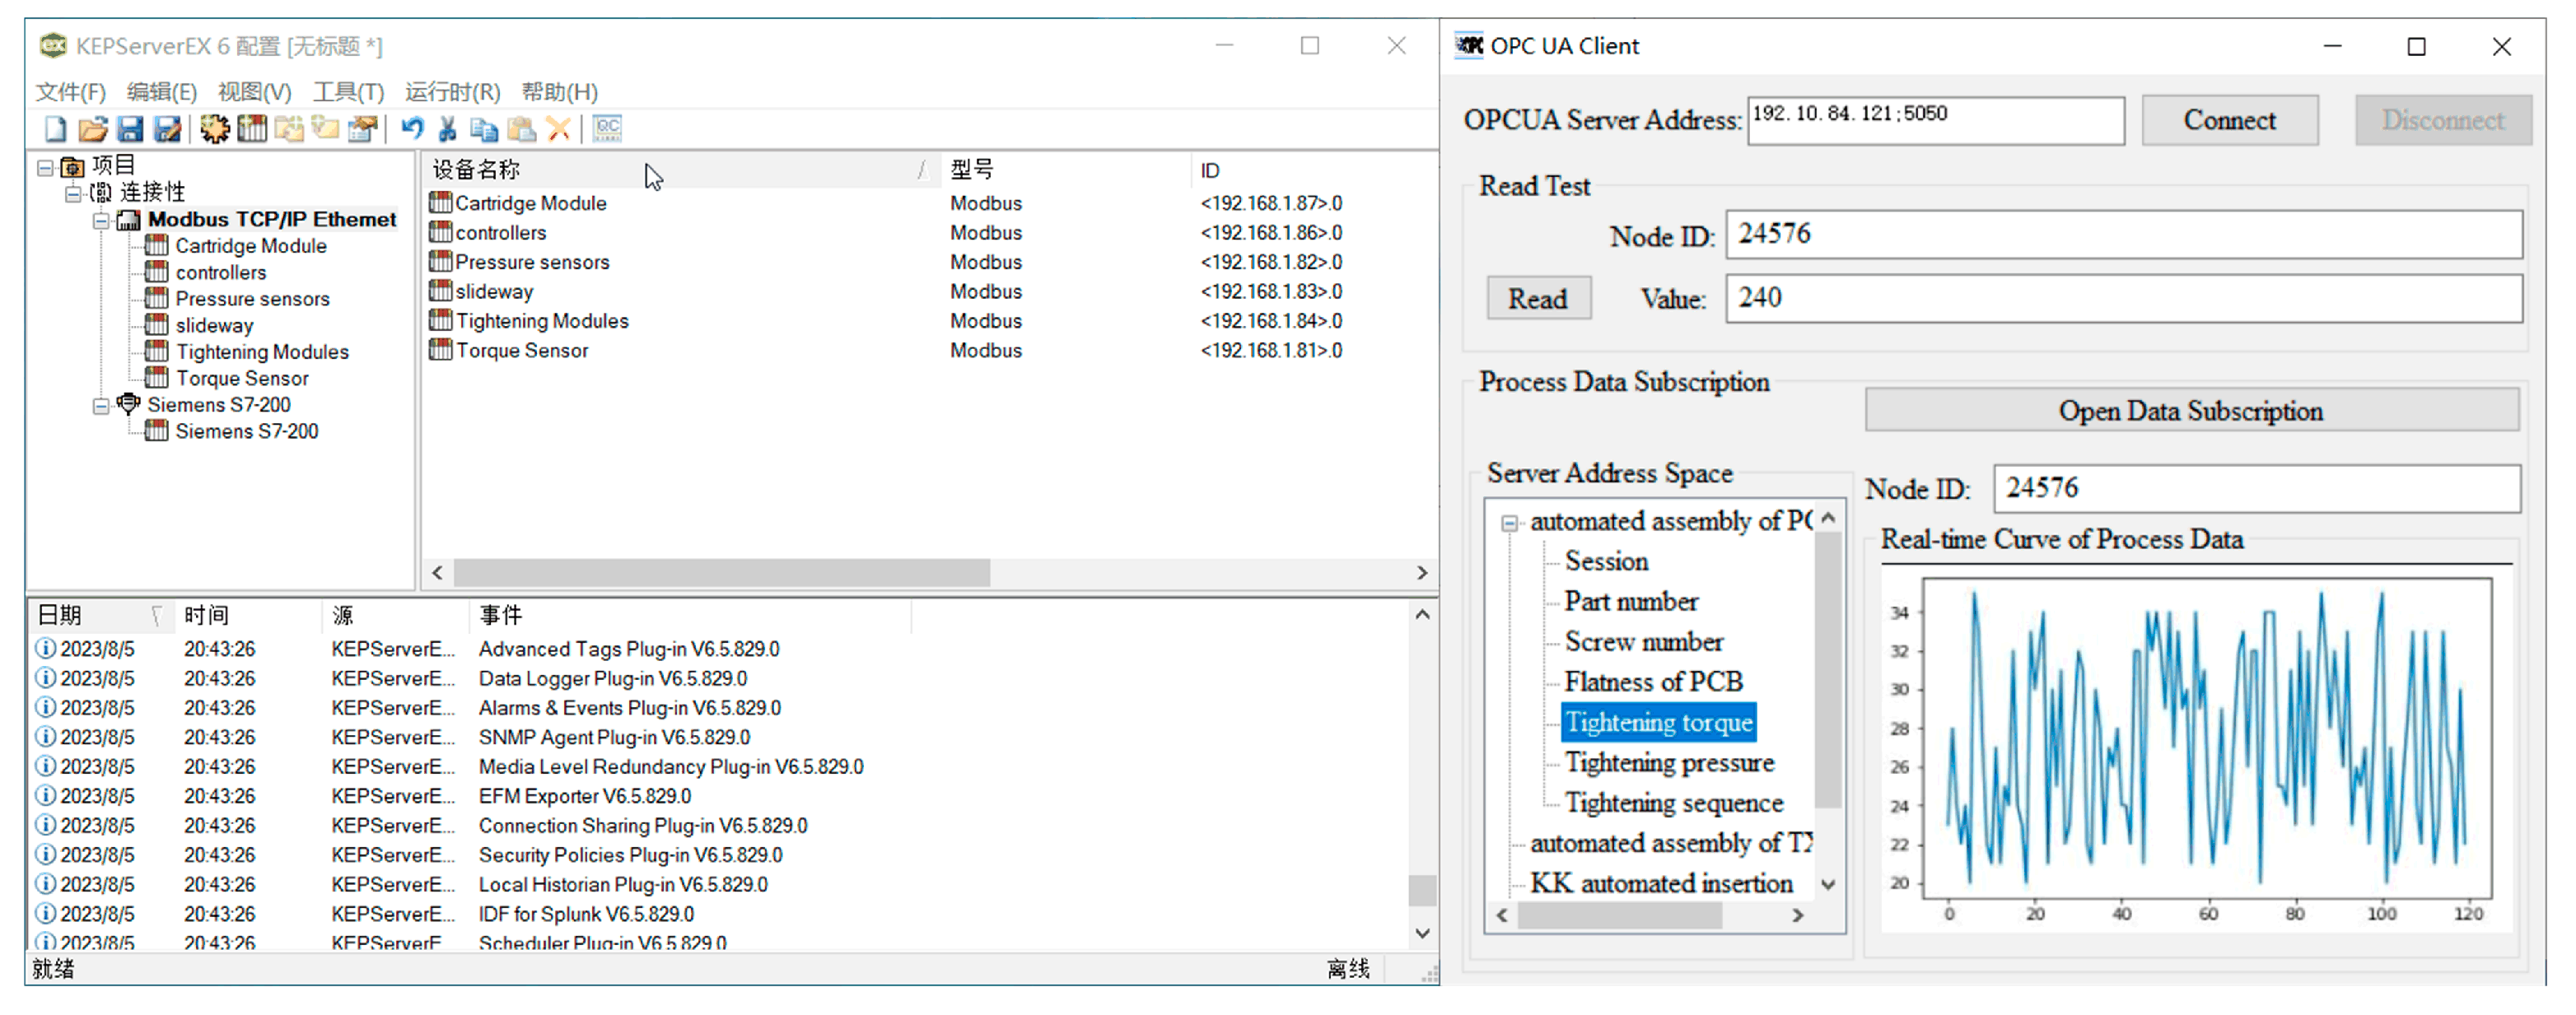Click the Paste clipboard icon

[x=521, y=129]
